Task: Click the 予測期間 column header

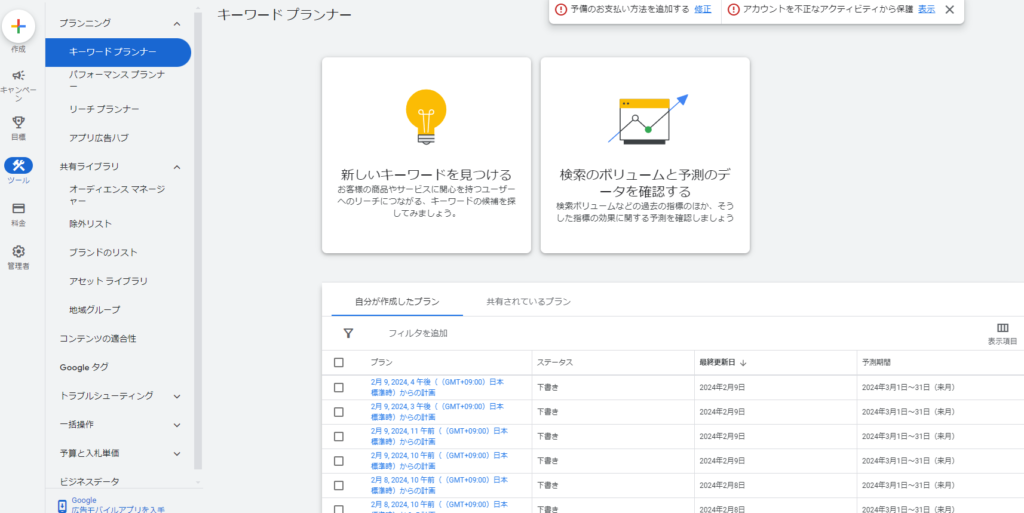Action: pos(876,362)
